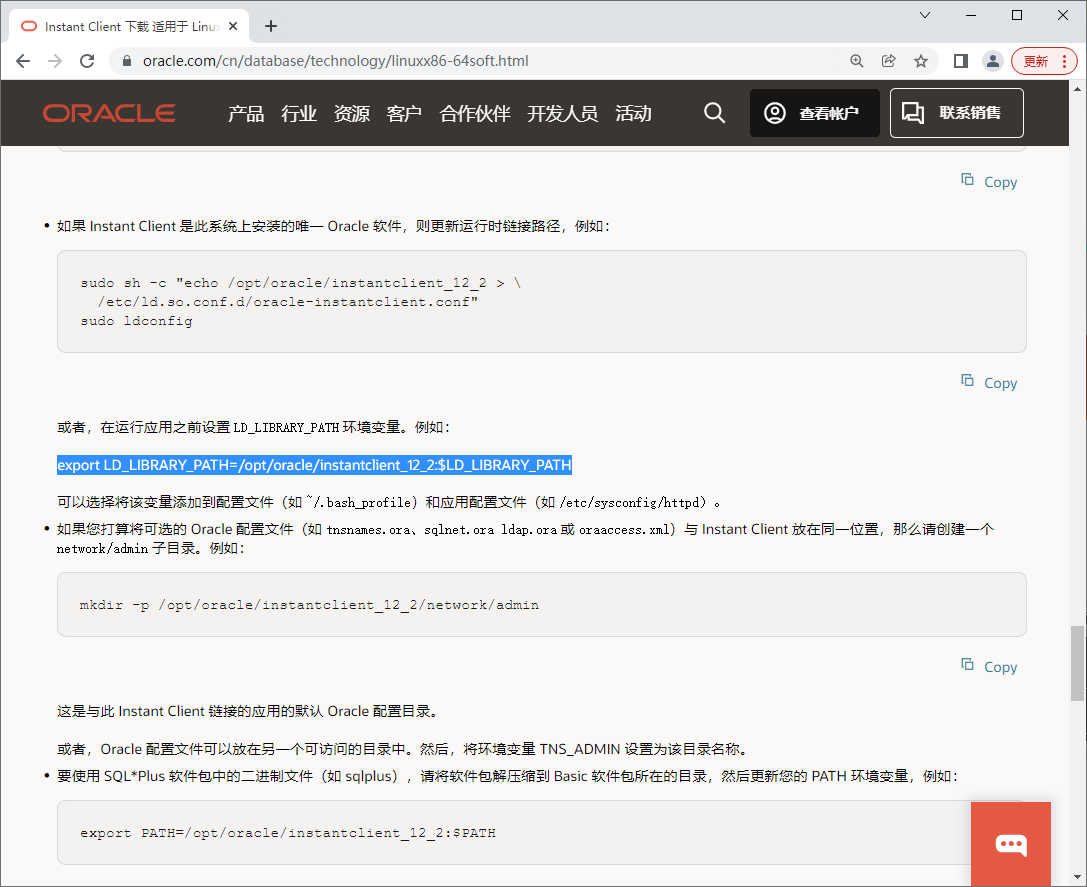The image size is (1087, 887).
Task: Click the address bar URL field
Action: [x=478, y=61]
